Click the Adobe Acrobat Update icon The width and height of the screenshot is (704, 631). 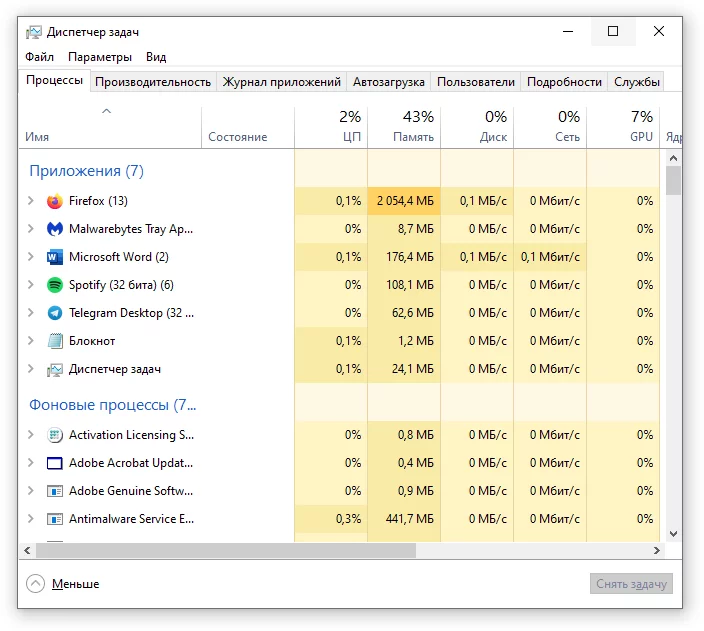tap(55, 463)
